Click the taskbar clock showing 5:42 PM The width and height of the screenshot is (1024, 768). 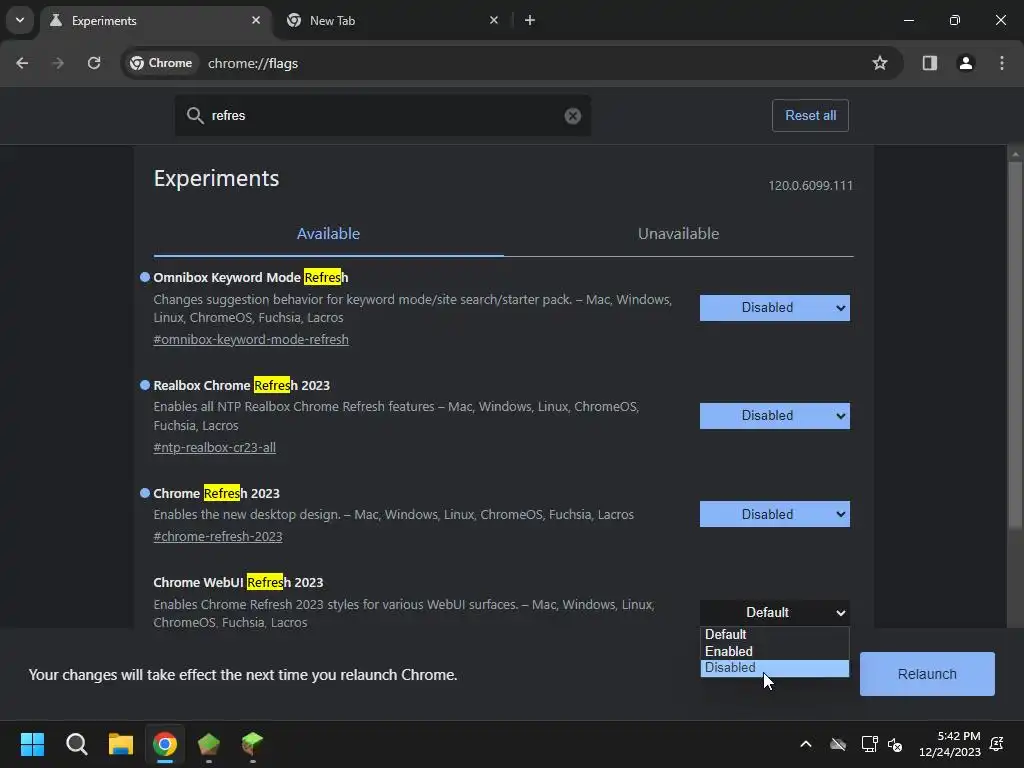pos(950,744)
